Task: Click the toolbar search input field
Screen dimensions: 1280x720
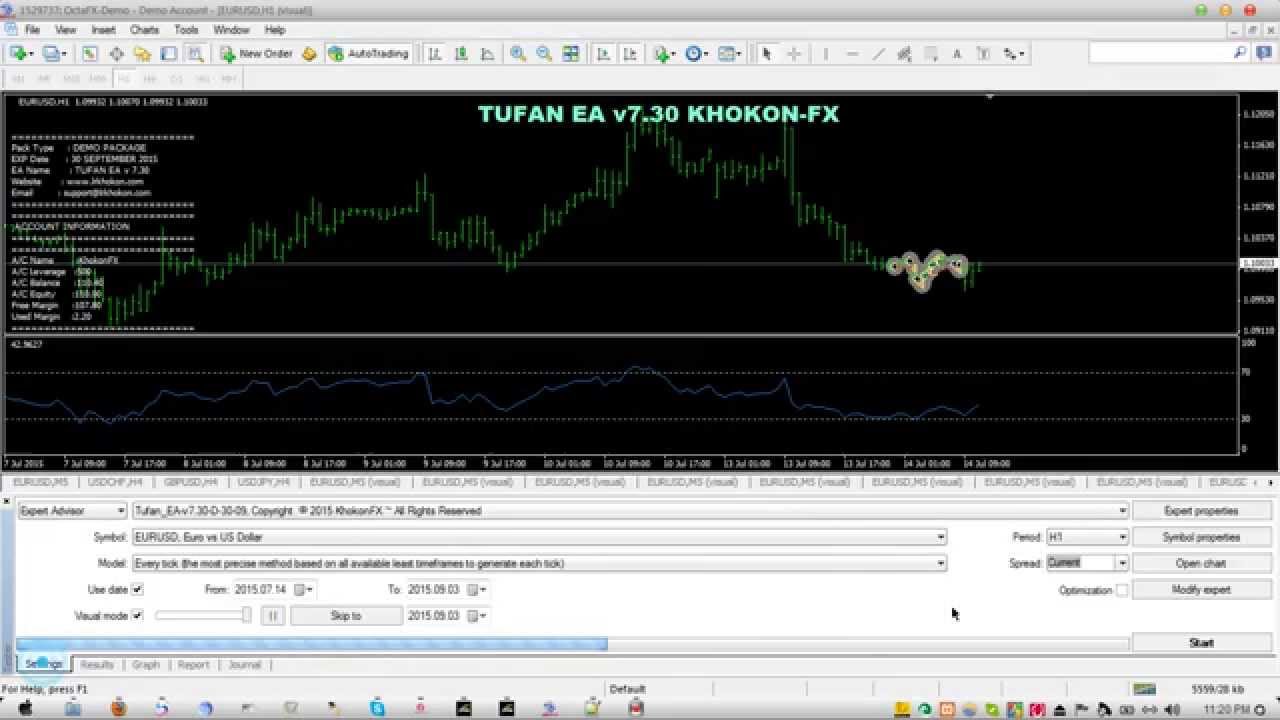Action: 1159,53
